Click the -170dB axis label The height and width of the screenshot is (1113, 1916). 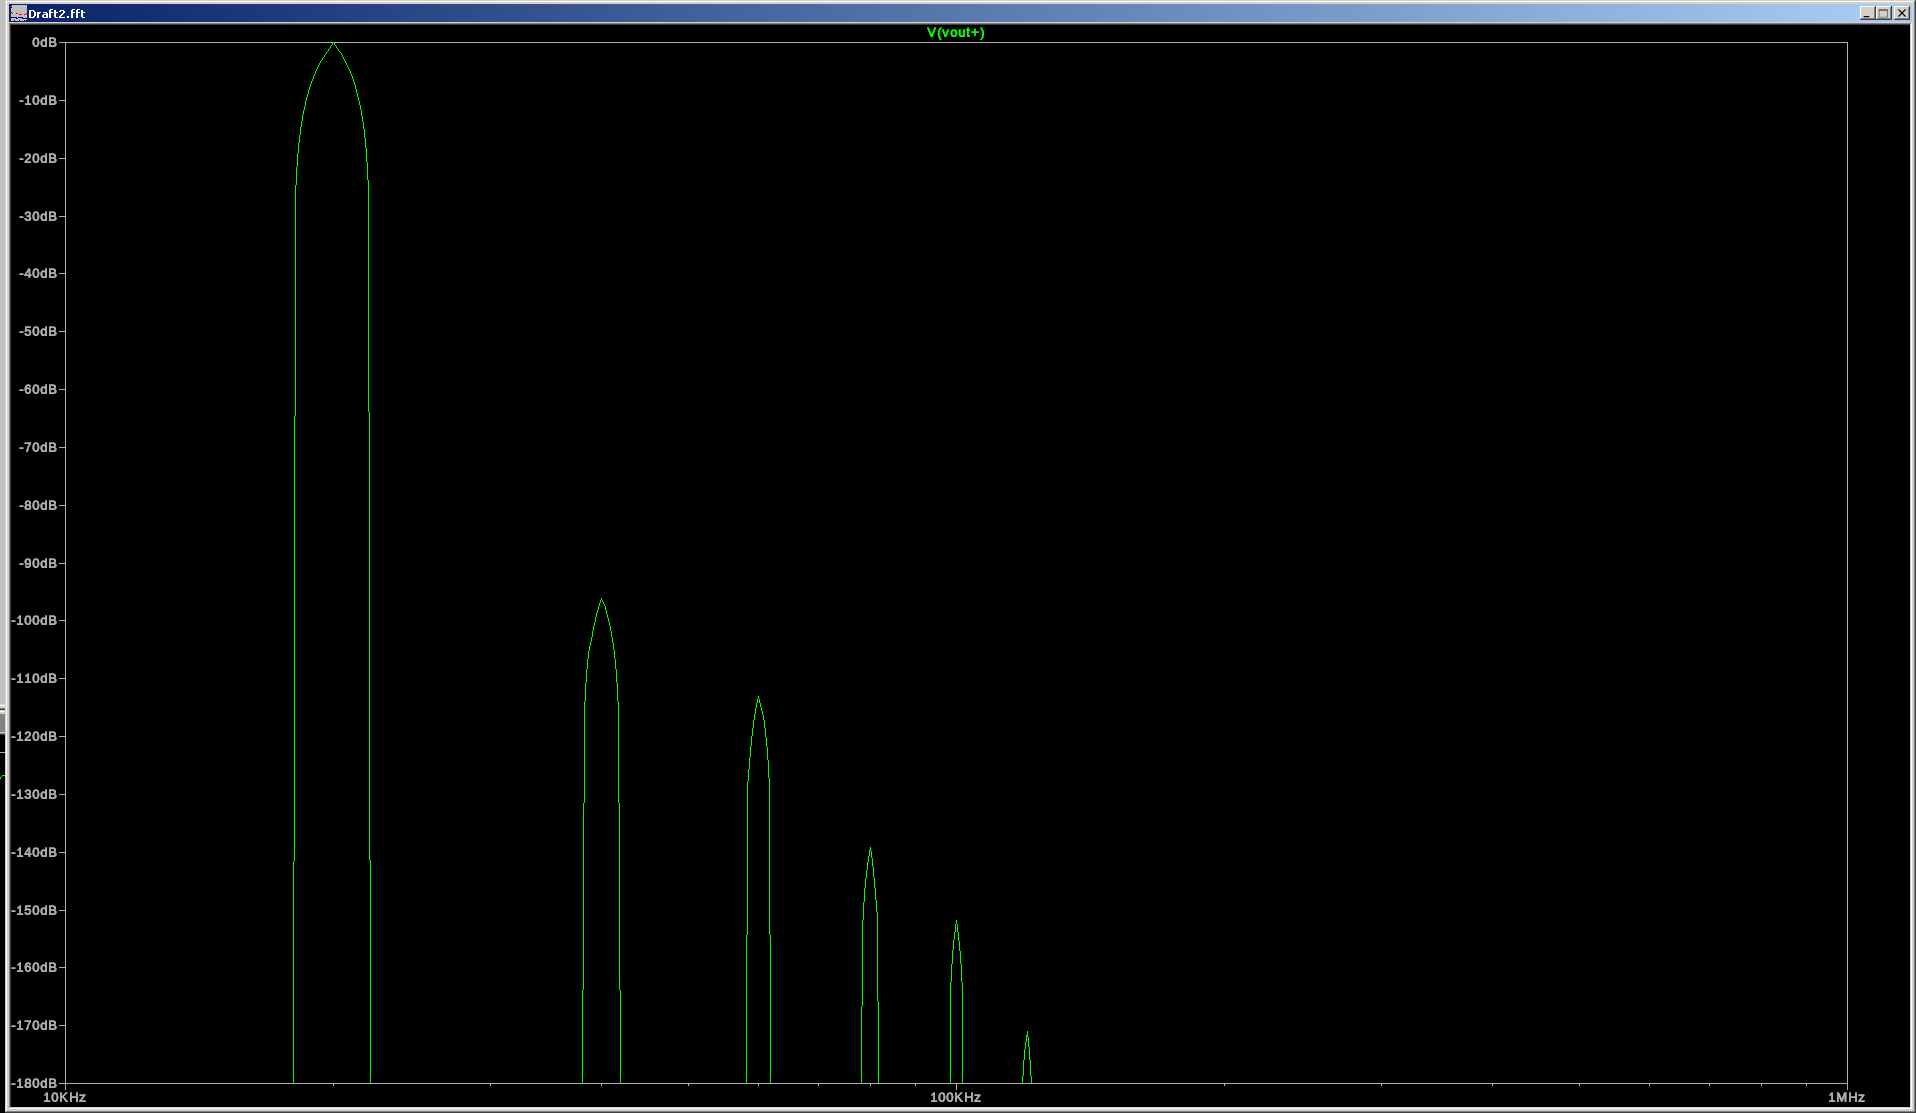coord(35,1025)
